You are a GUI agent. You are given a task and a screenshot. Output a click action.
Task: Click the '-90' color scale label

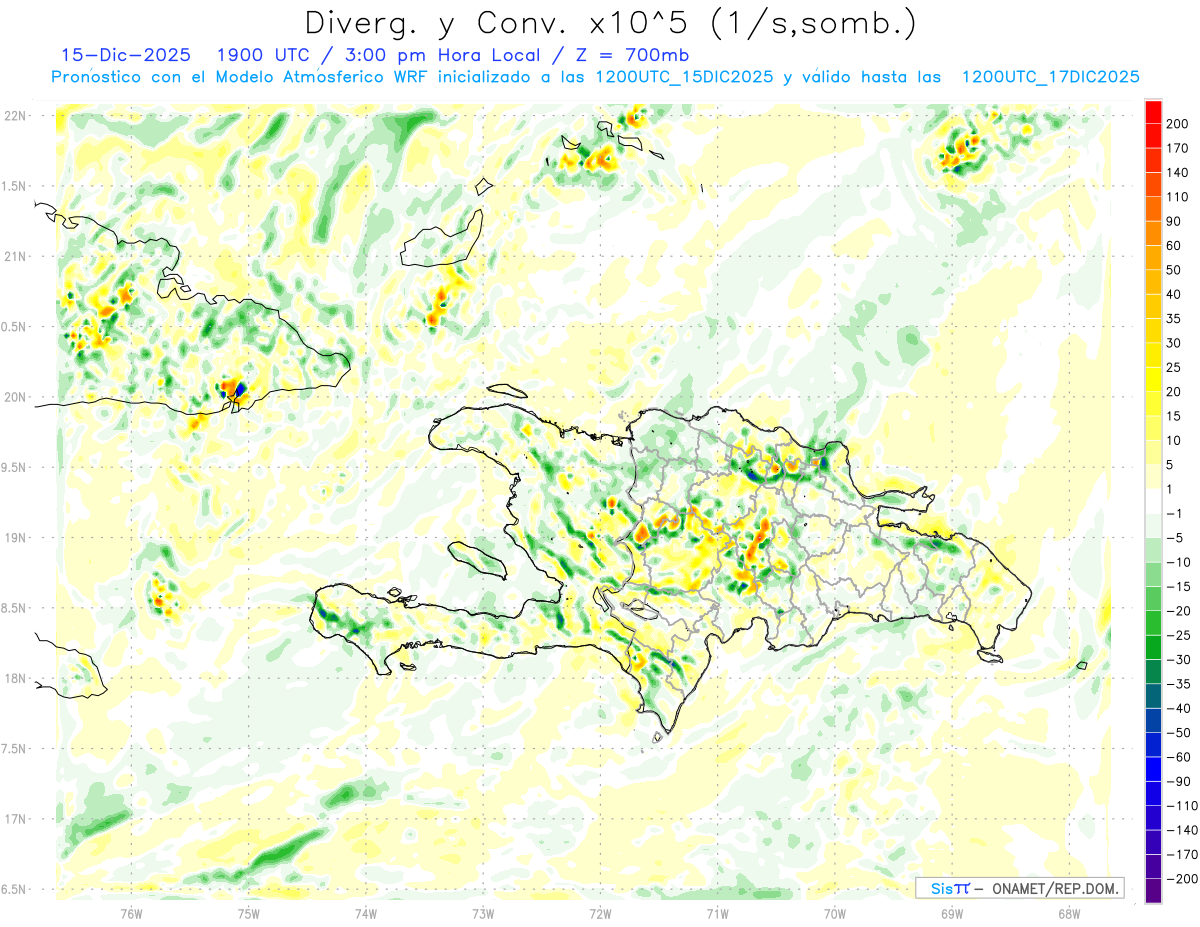(1179, 781)
